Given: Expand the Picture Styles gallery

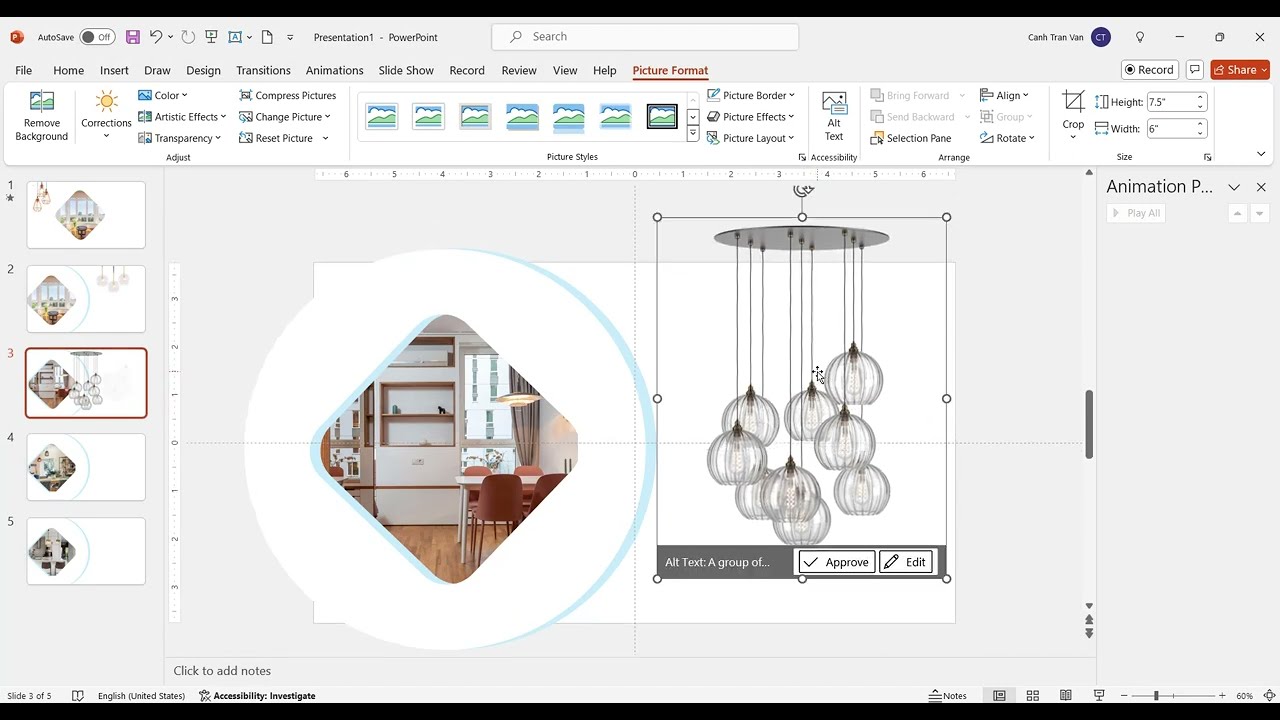Looking at the screenshot, I should pos(692,134).
